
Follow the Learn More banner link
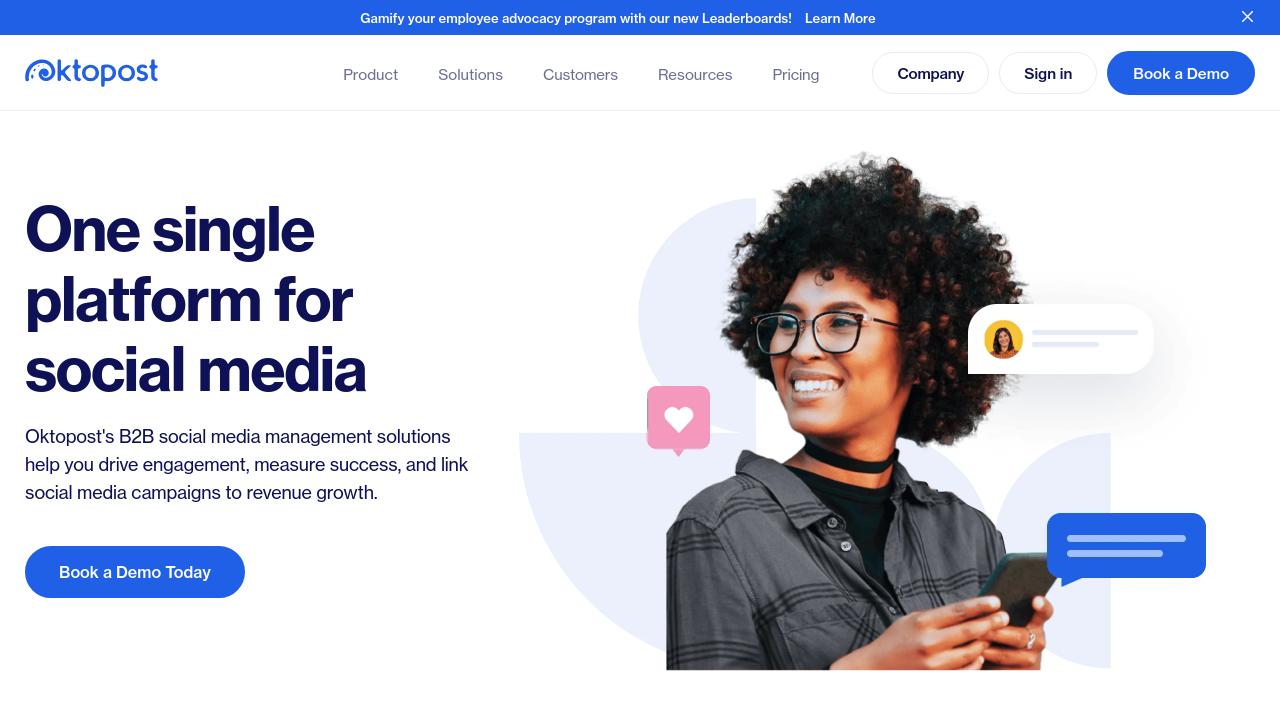click(x=840, y=18)
